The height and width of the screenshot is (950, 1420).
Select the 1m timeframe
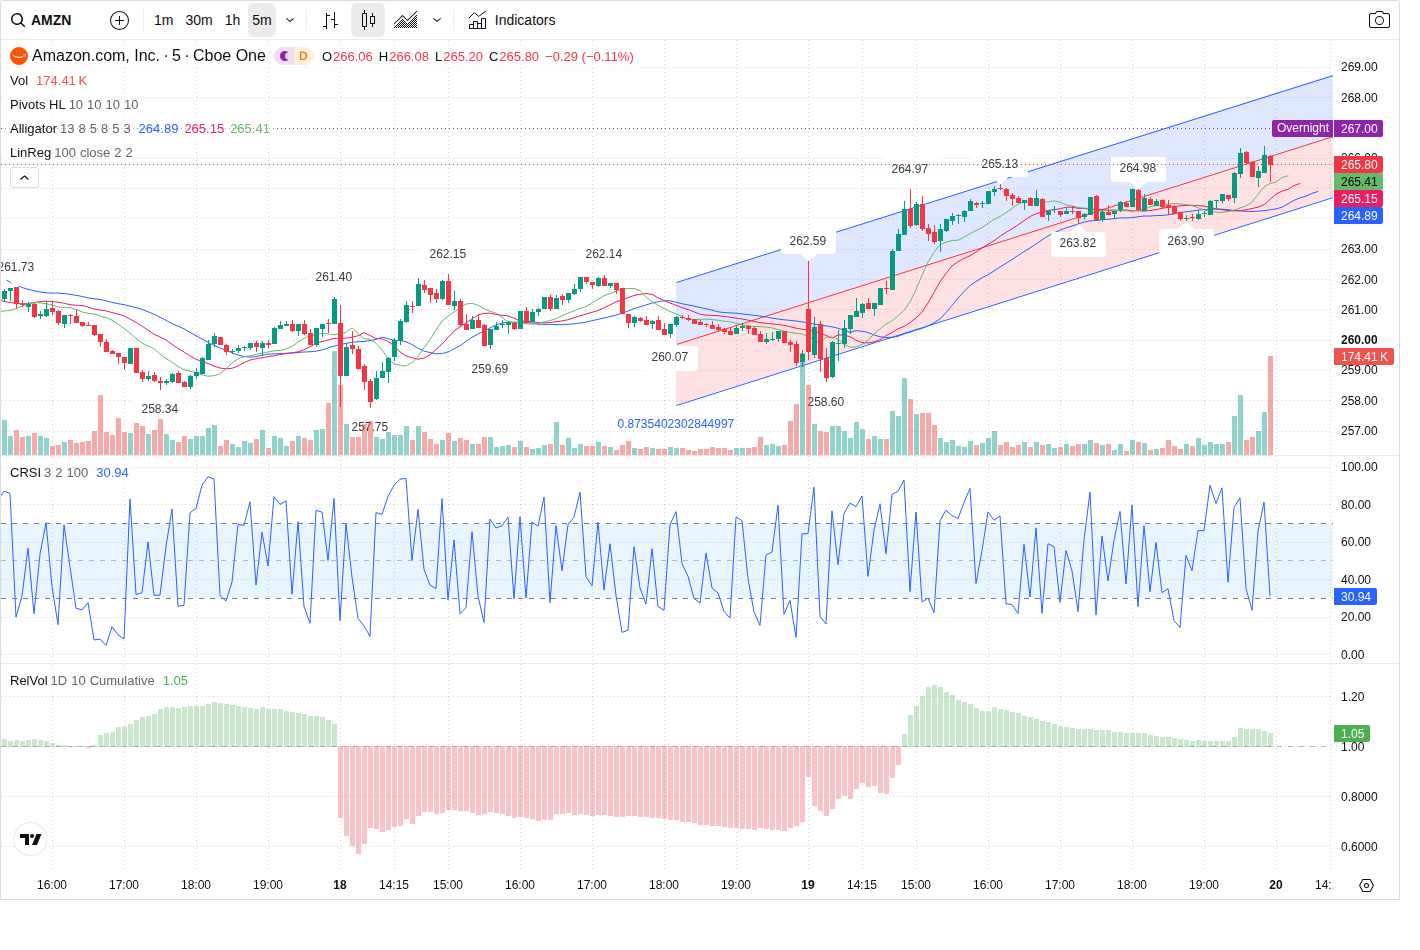(x=164, y=20)
